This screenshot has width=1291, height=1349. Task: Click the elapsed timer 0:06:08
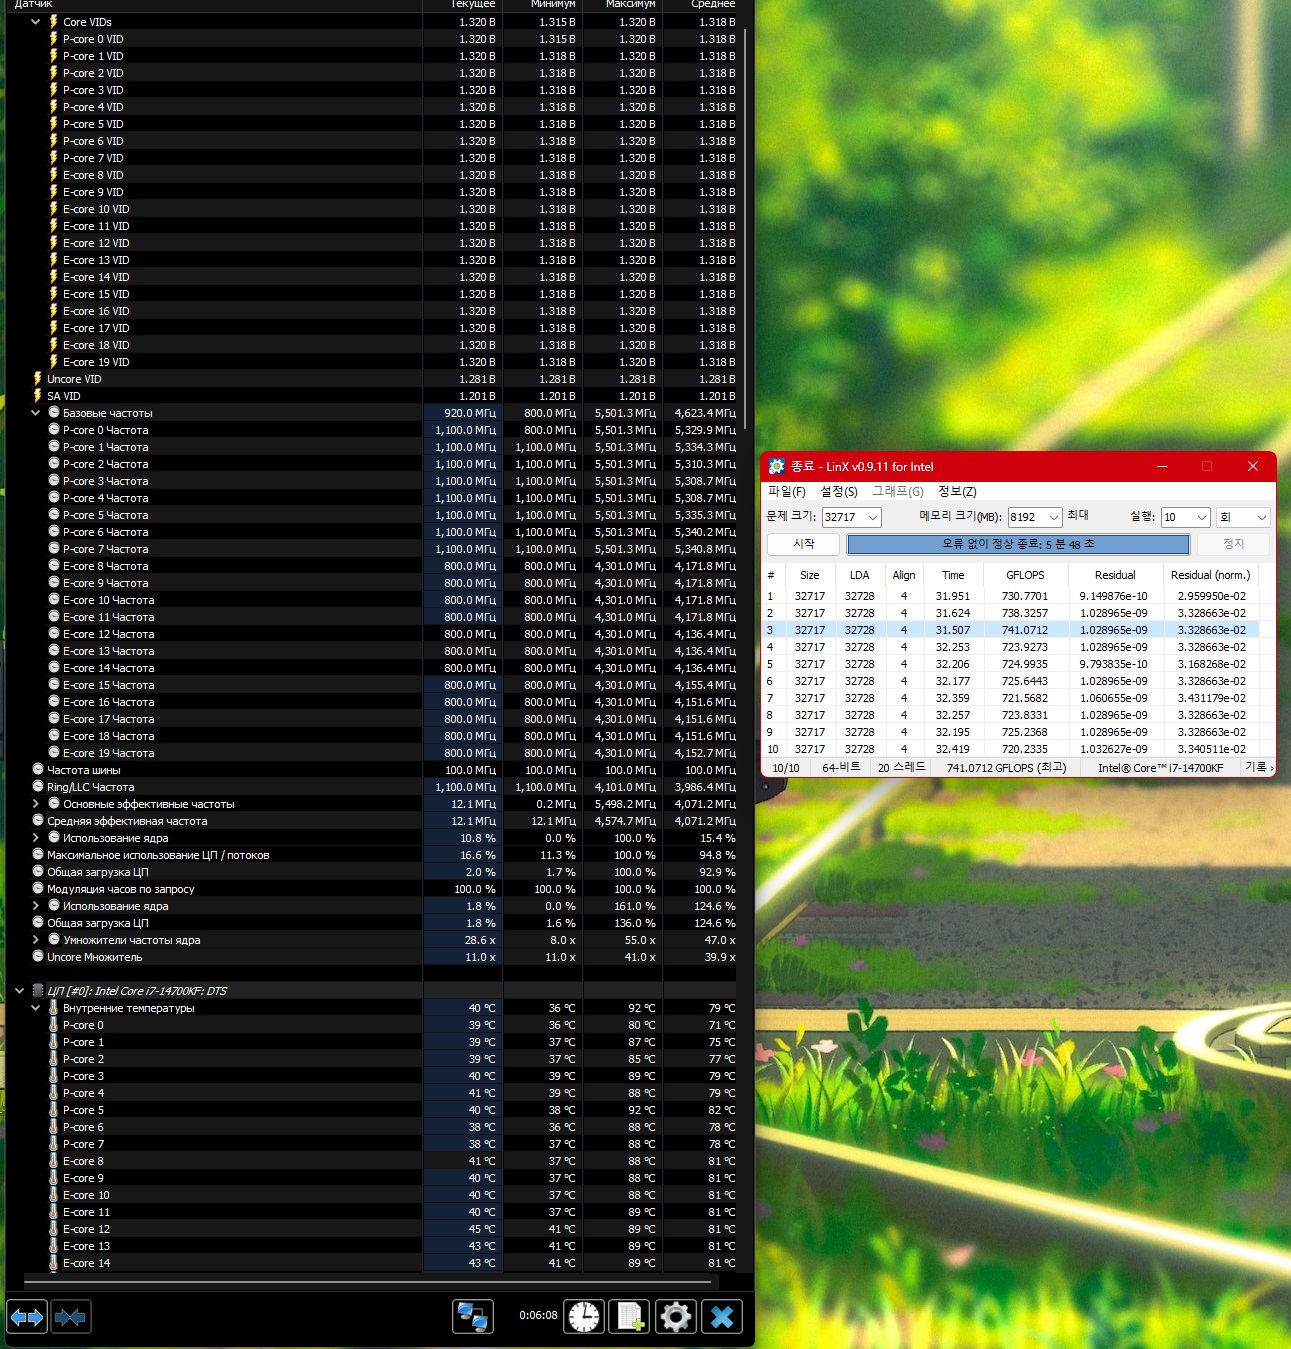538,1315
